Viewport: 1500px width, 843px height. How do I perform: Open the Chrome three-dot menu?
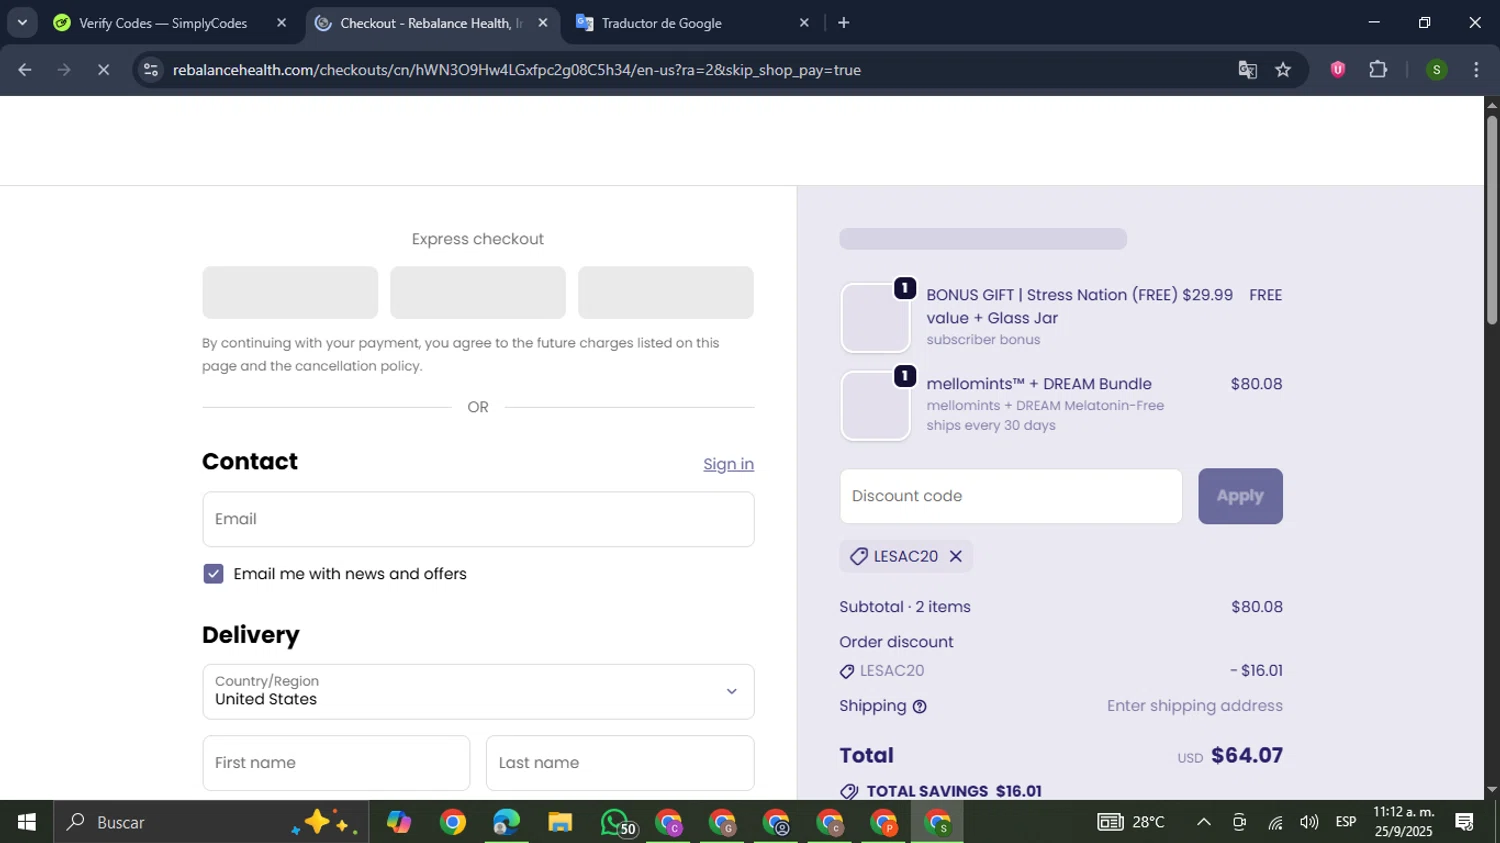pos(1476,70)
